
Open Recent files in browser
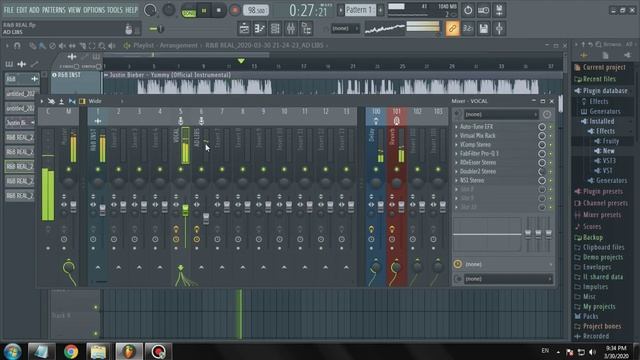pos(599,79)
